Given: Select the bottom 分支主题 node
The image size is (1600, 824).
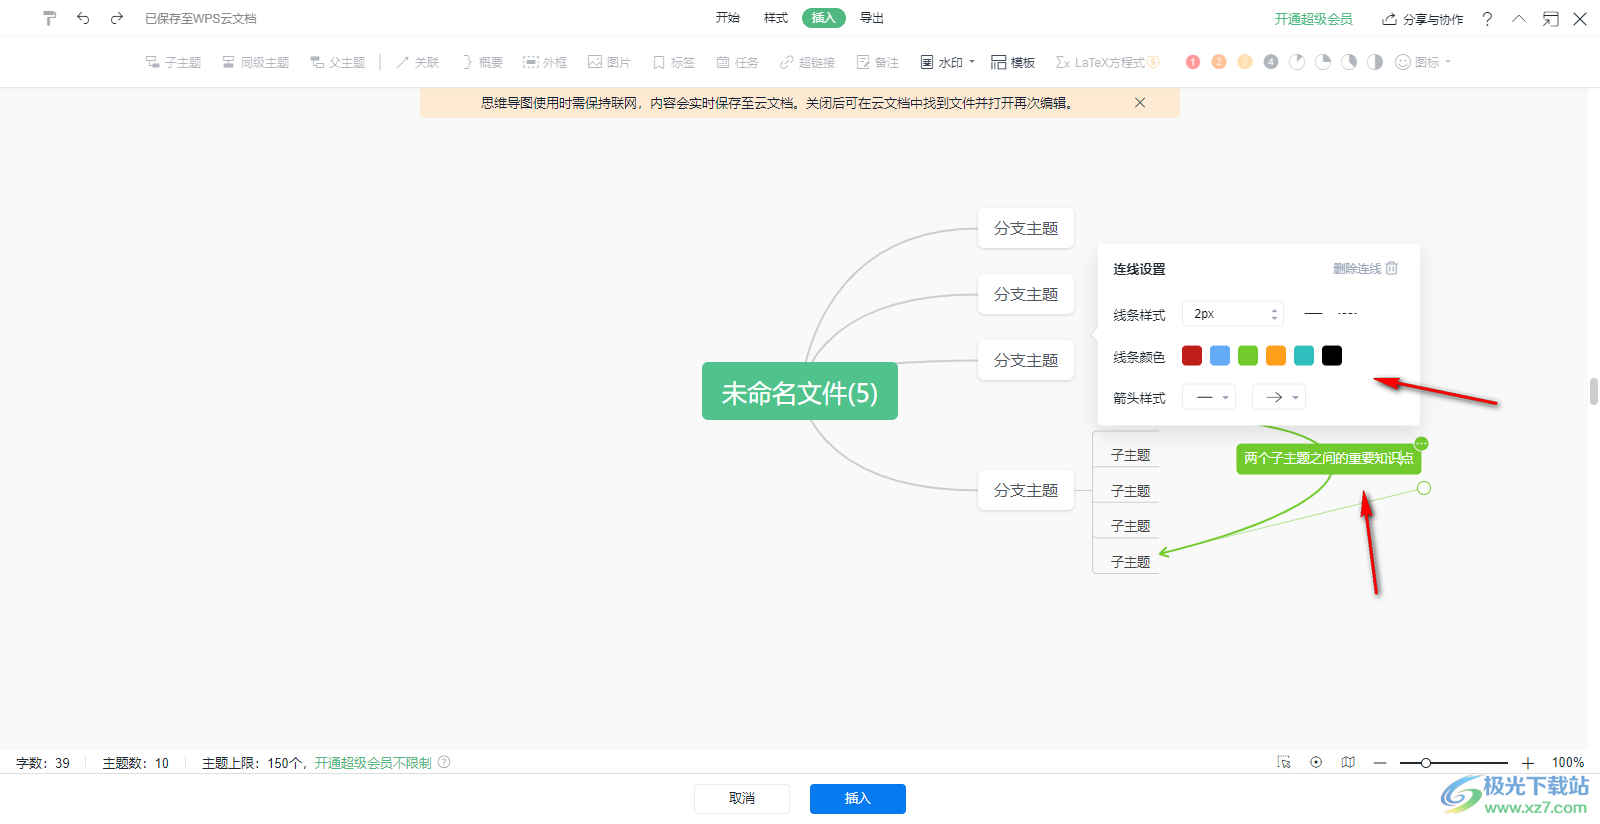Looking at the screenshot, I should click(1026, 490).
